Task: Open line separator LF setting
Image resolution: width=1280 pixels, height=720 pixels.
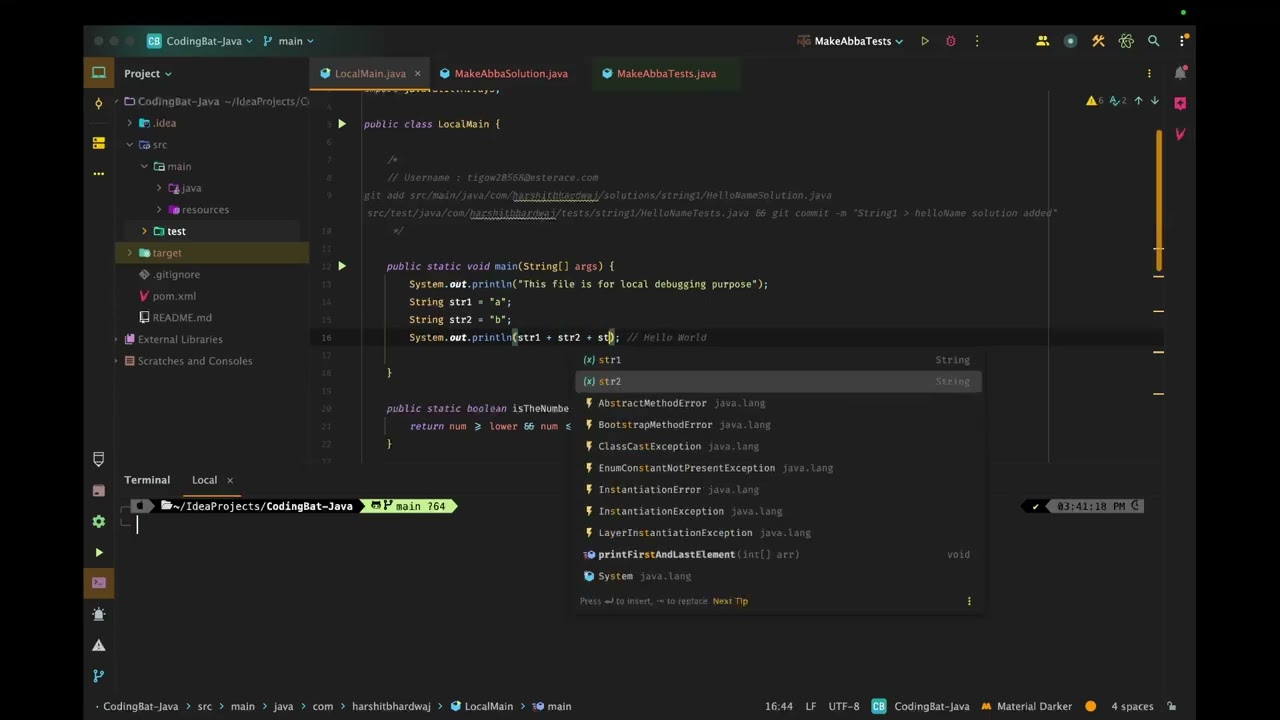Action: pyautogui.click(x=811, y=706)
